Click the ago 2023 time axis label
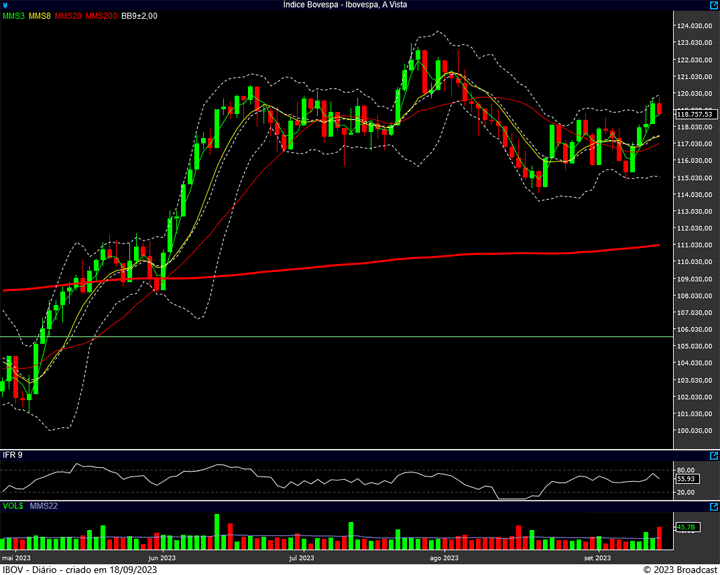 point(442,557)
